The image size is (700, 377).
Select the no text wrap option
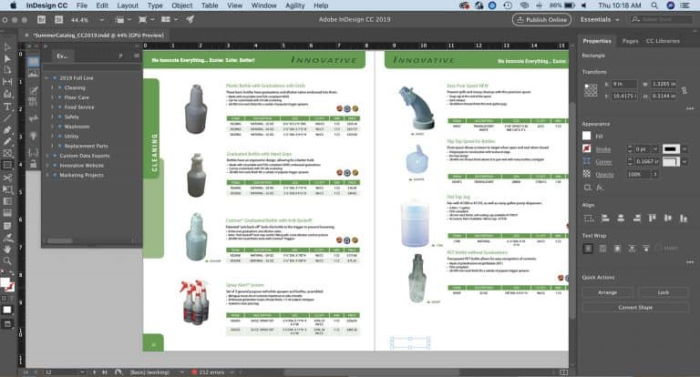[588, 248]
